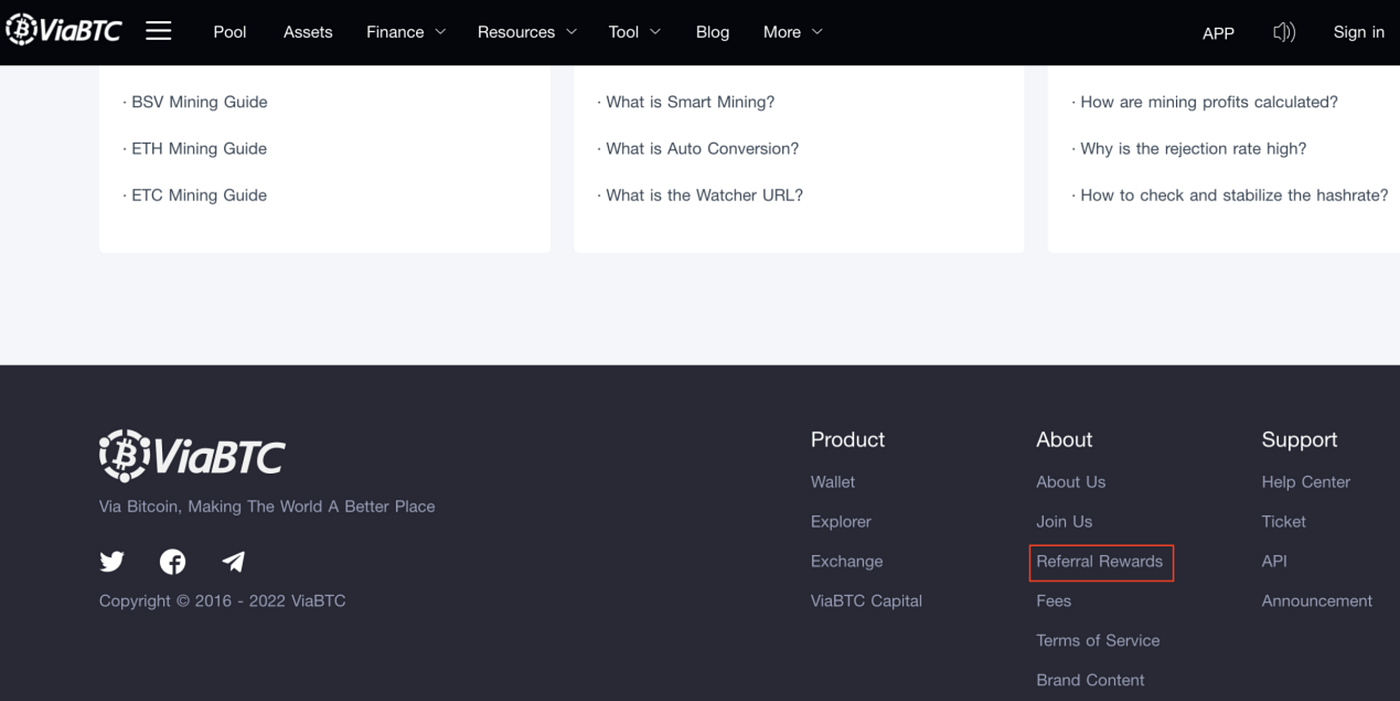The width and height of the screenshot is (1400, 701).
Task: Open Terms of Service link
Action: pyautogui.click(x=1098, y=641)
